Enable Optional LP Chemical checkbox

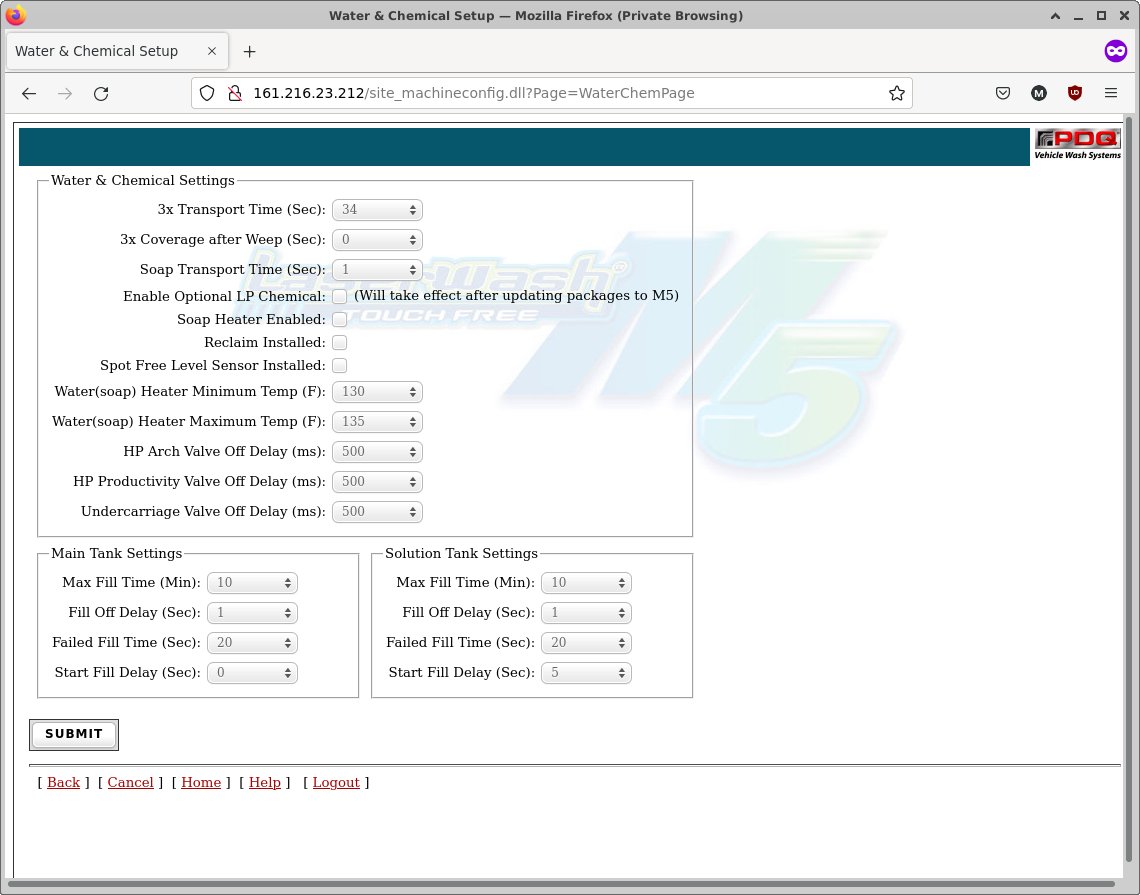pos(340,297)
